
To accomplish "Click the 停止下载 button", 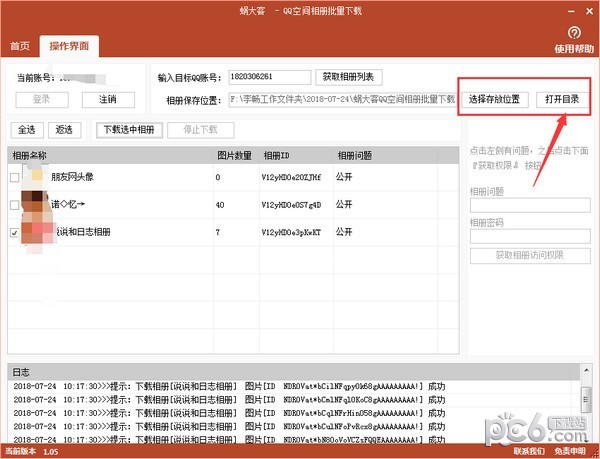I will click(201, 130).
